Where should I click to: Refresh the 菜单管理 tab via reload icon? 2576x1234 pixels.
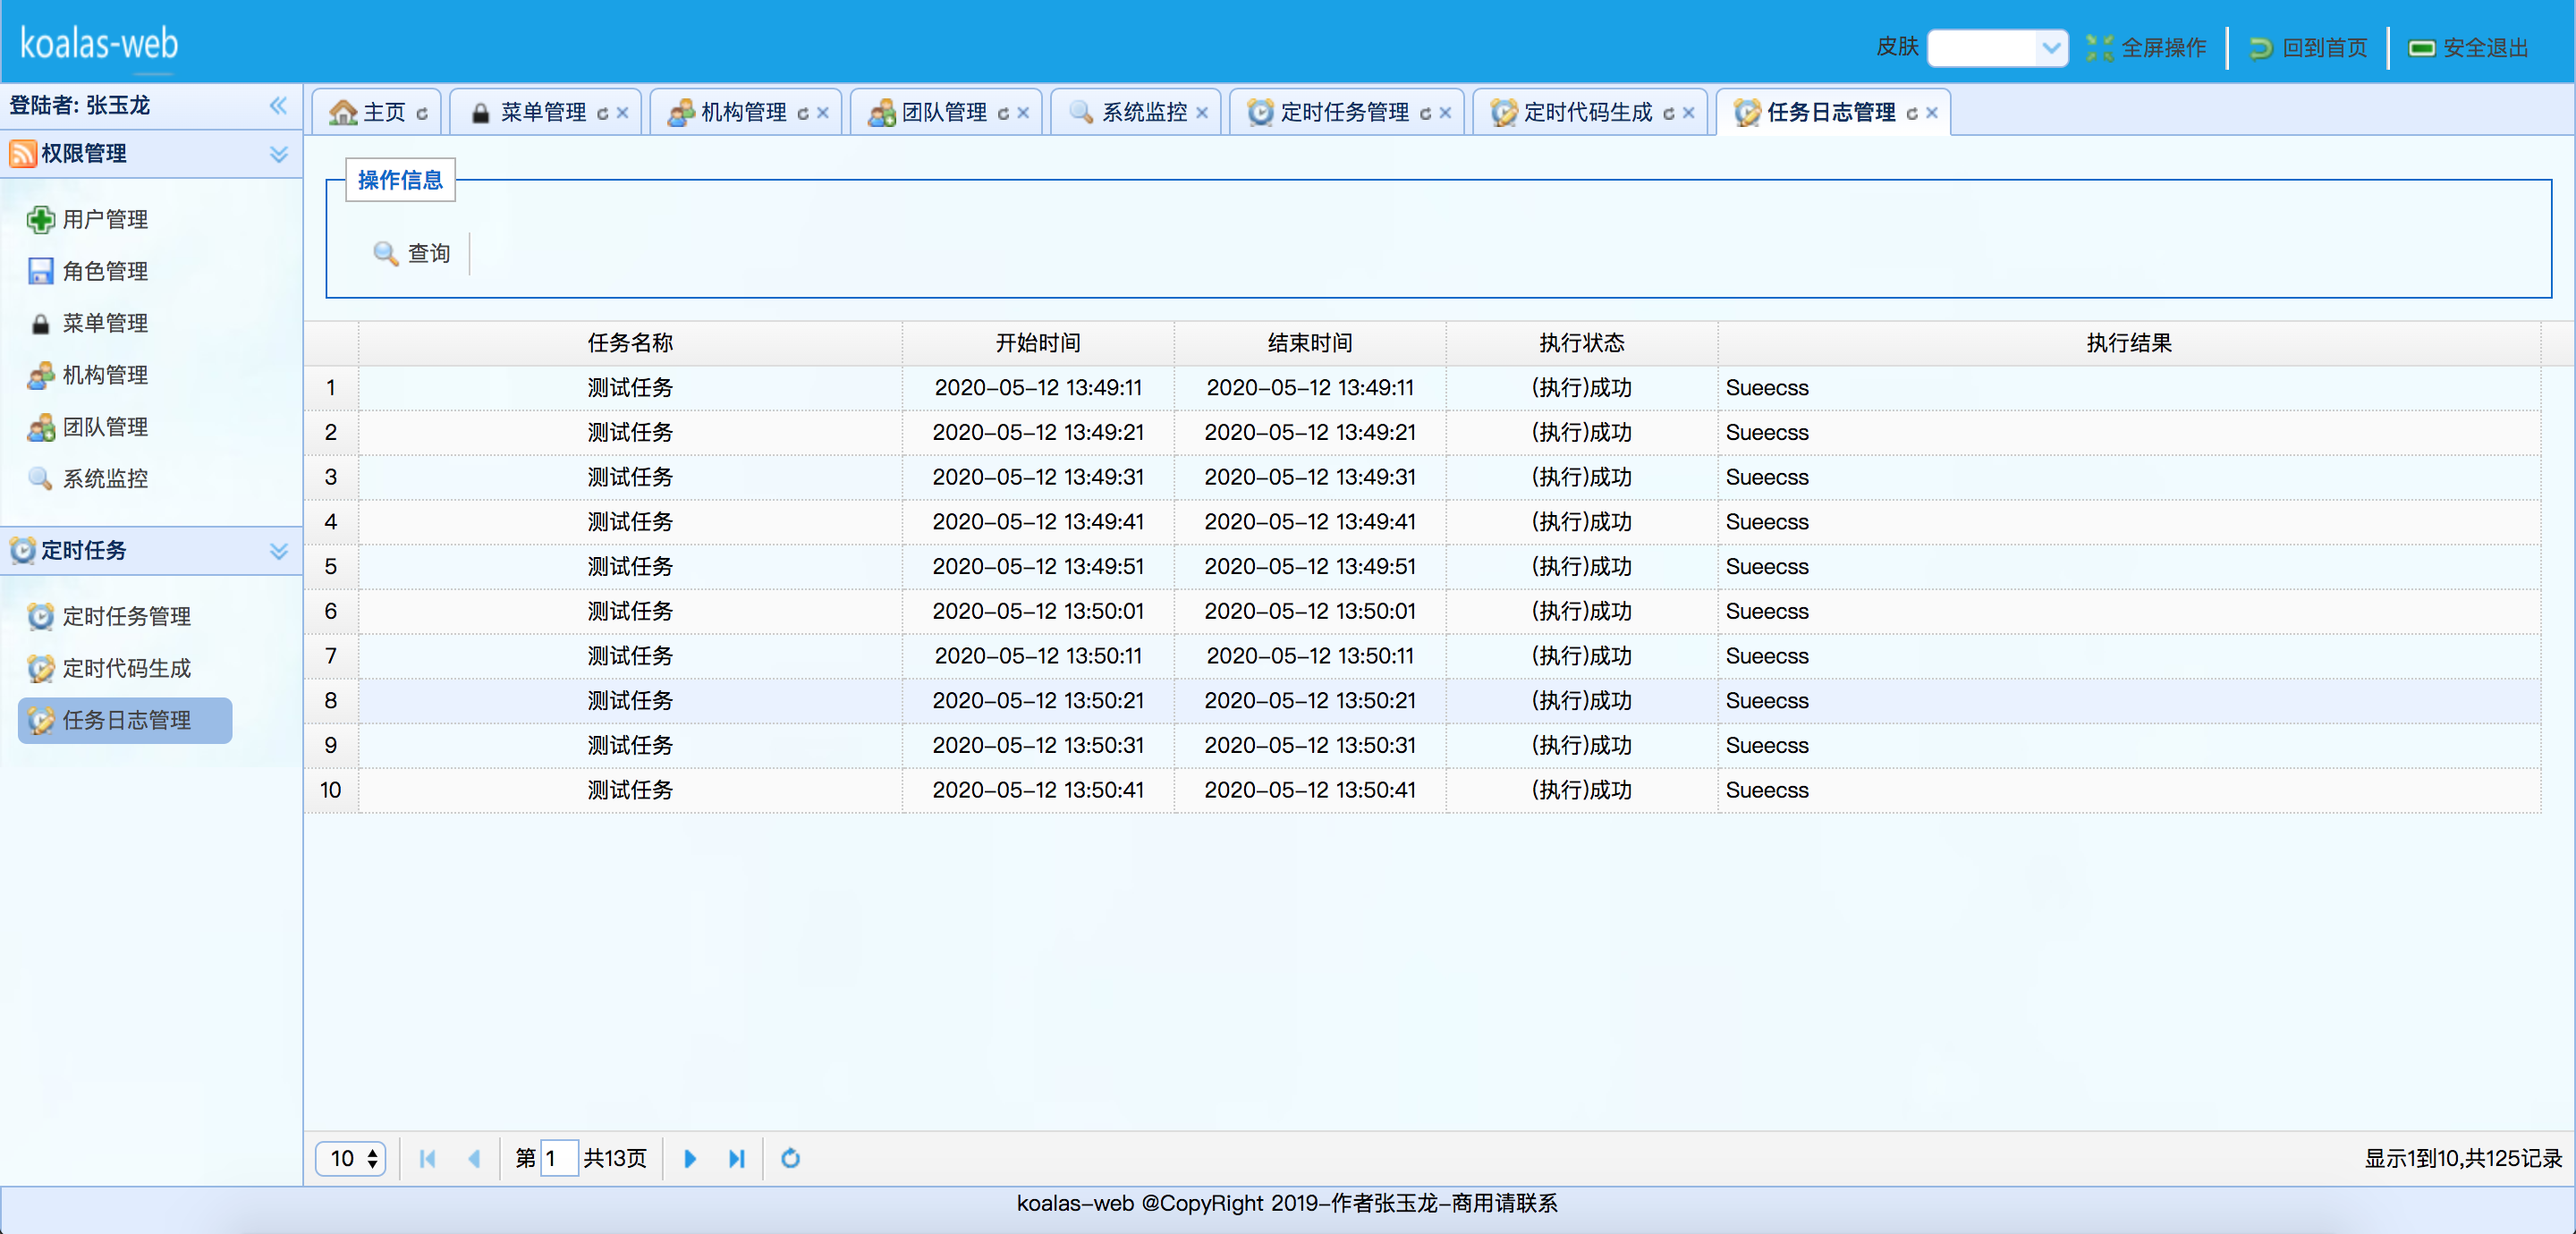tap(602, 113)
